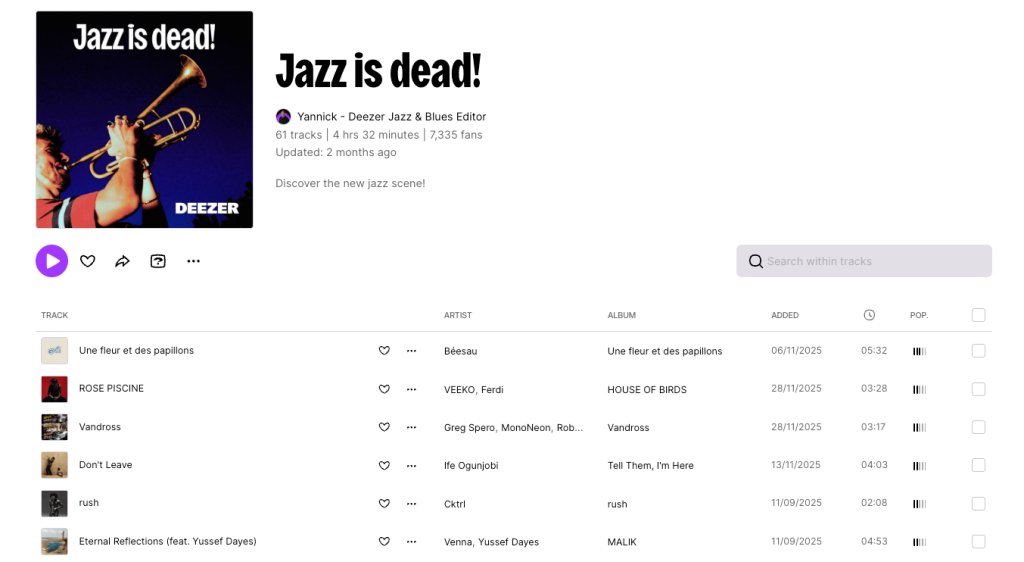Like the track Don't Leave

pyautogui.click(x=384, y=465)
